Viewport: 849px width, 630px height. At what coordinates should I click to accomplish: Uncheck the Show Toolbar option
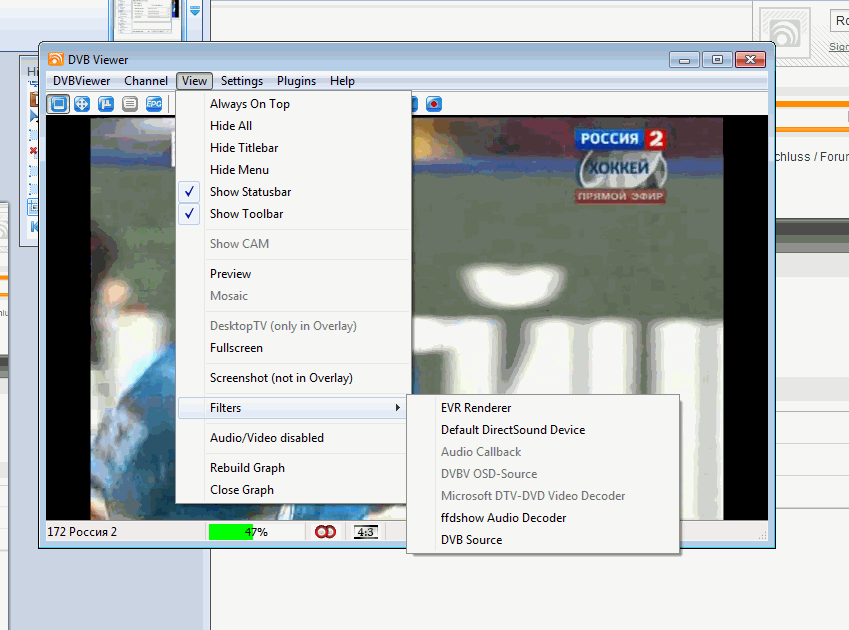(246, 214)
